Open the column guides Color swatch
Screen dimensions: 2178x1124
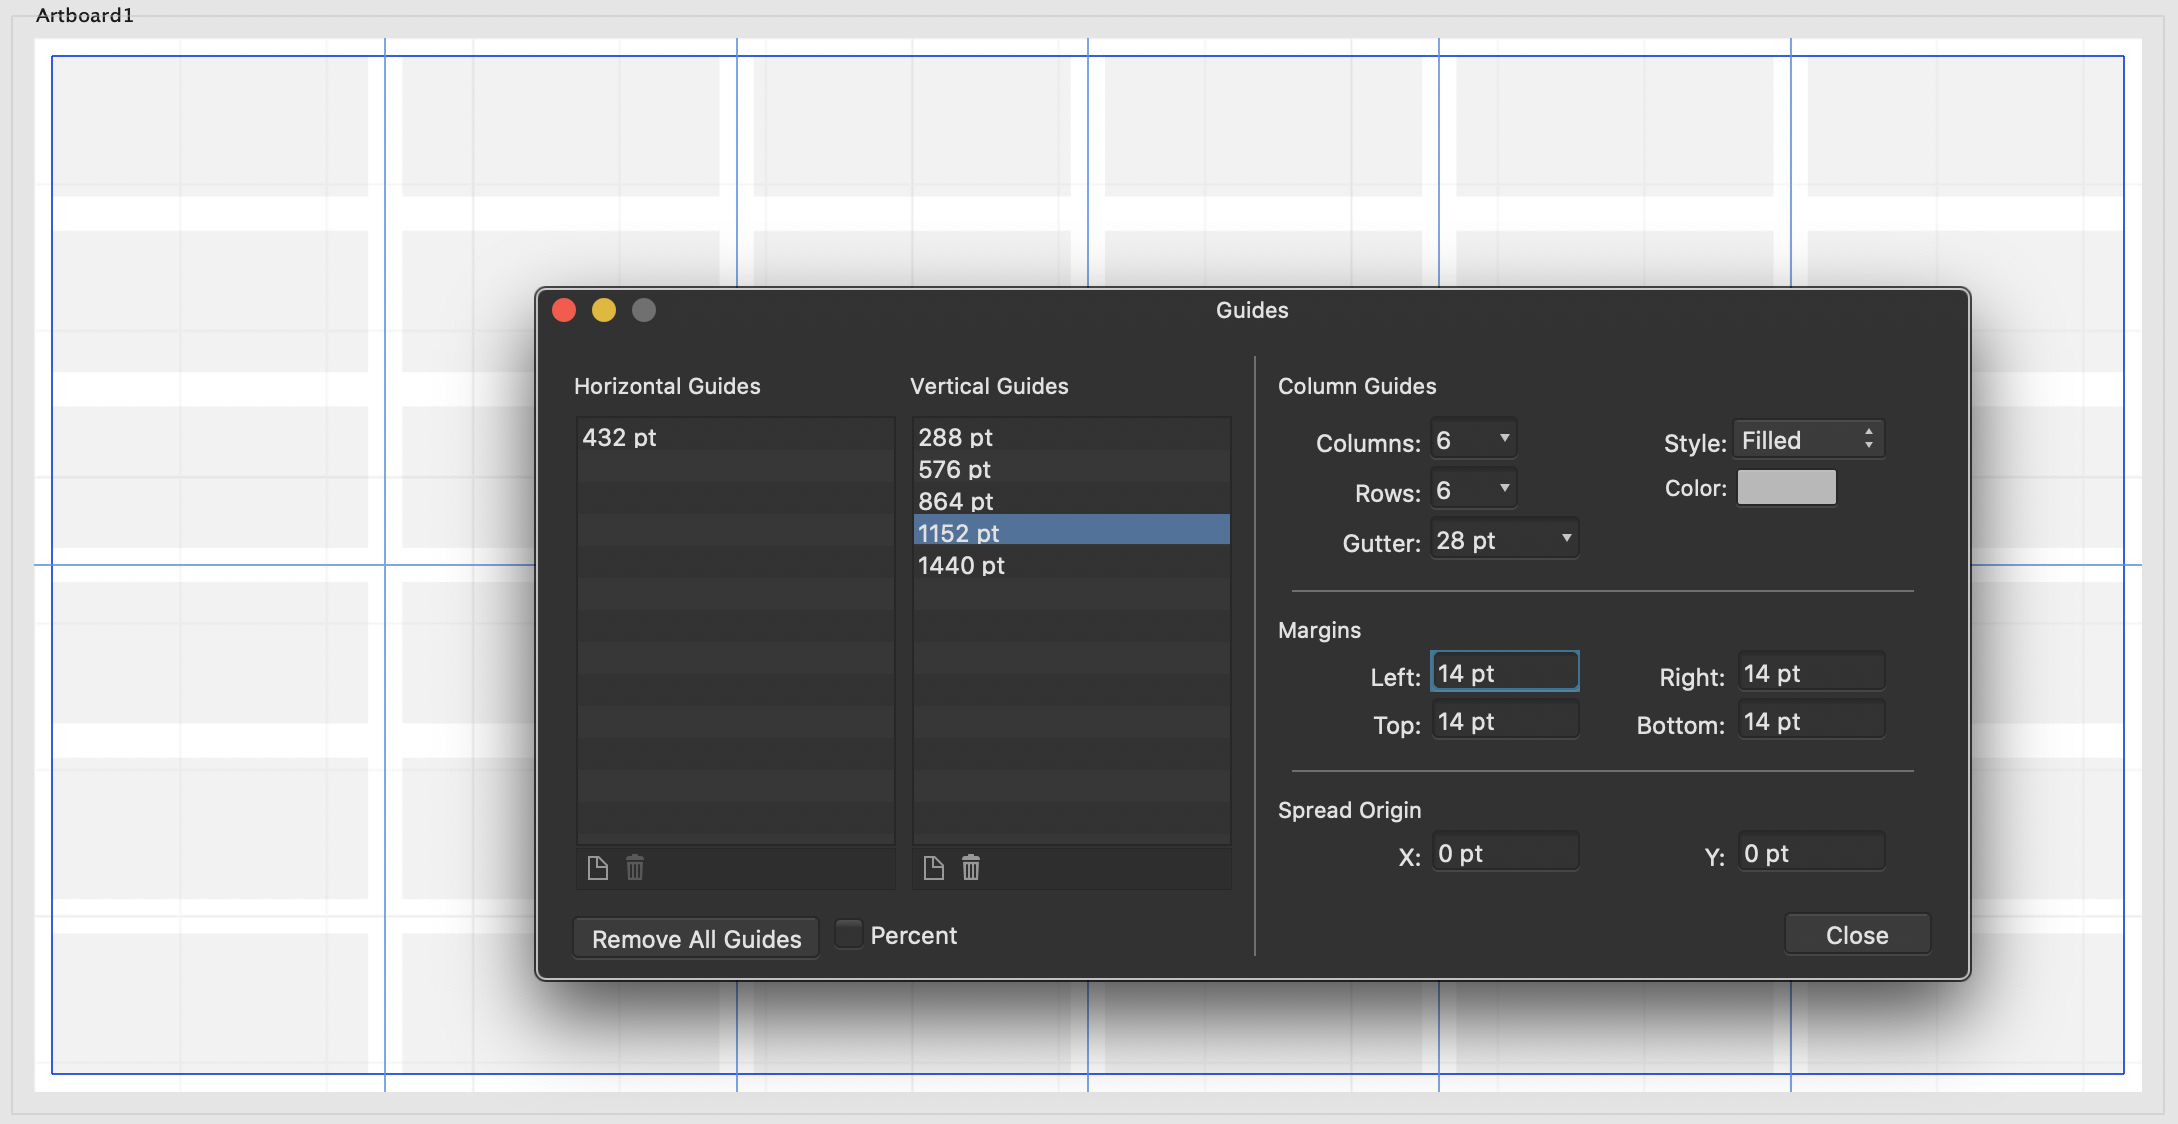pos(1786,488)
